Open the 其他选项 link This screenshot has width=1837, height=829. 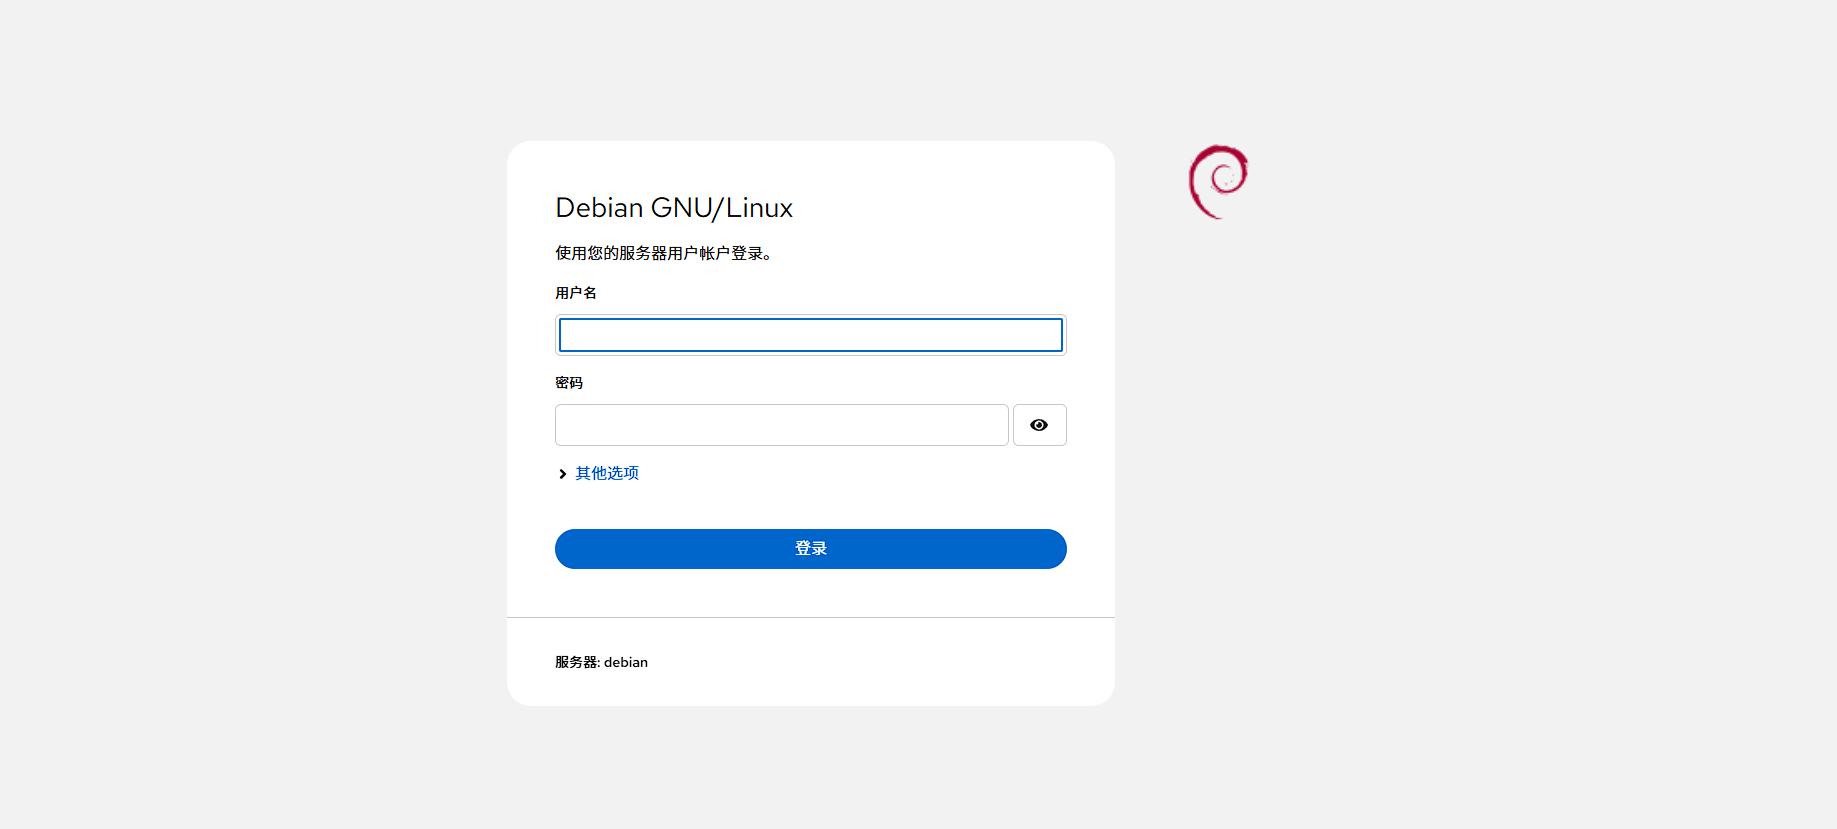[x=606, y=473]
